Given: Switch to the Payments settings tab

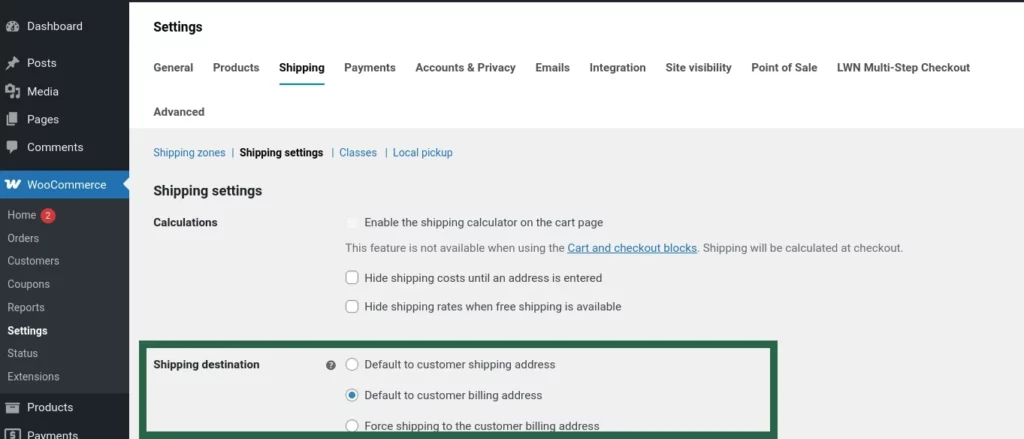Looking at the screenshot, I should click(369, 68).
